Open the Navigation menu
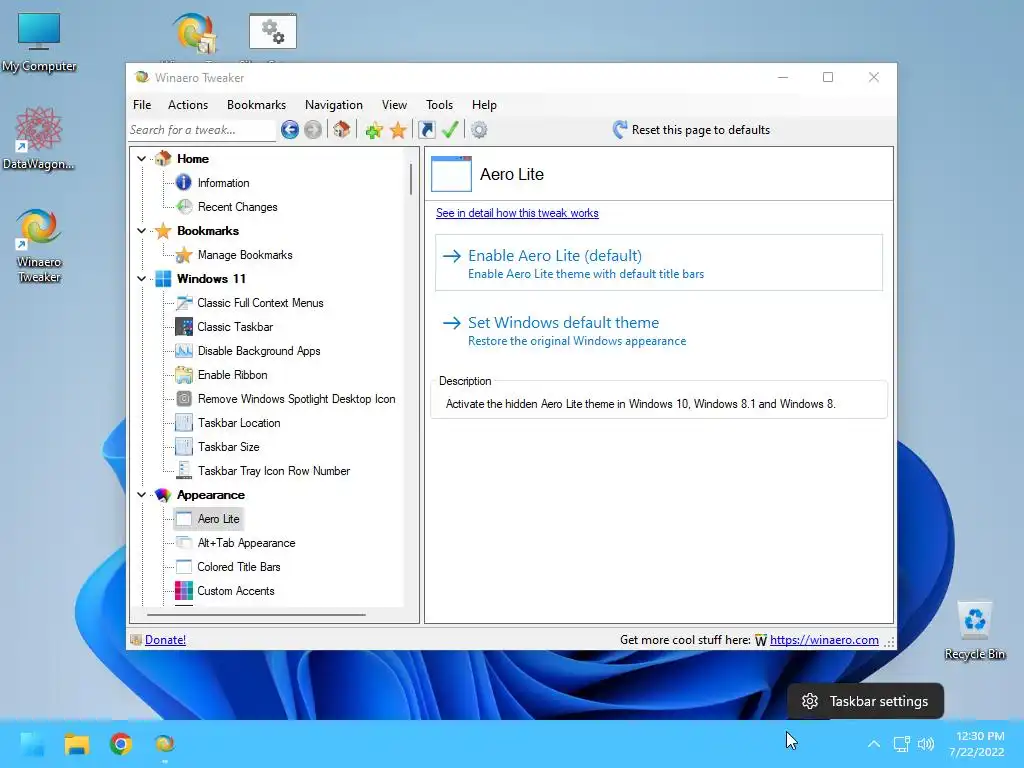1024x768 pixels. tap(334, 105)
